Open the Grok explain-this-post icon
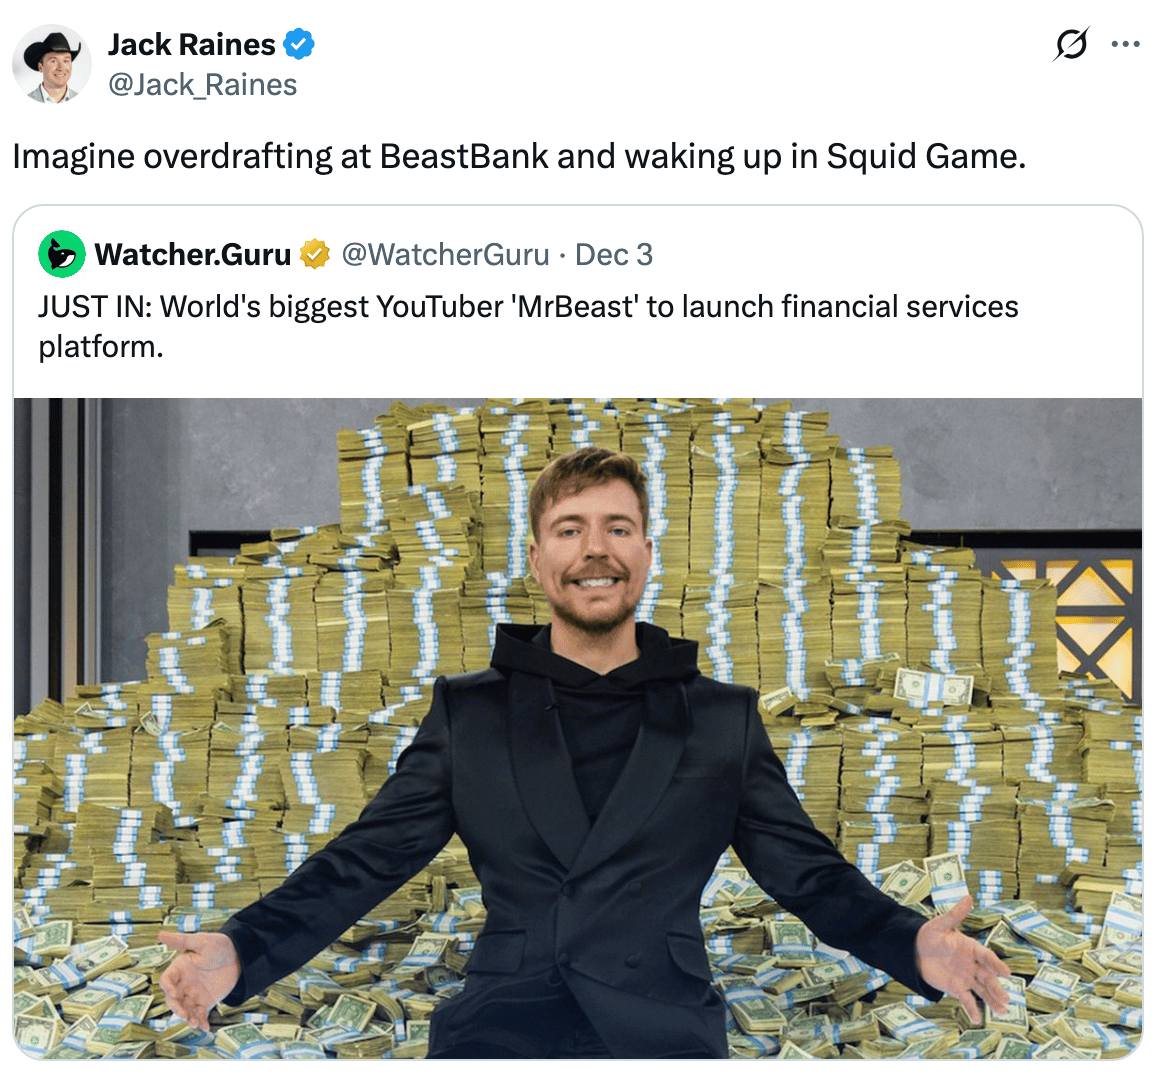1162x1080 pixels. coord(1071,44)
